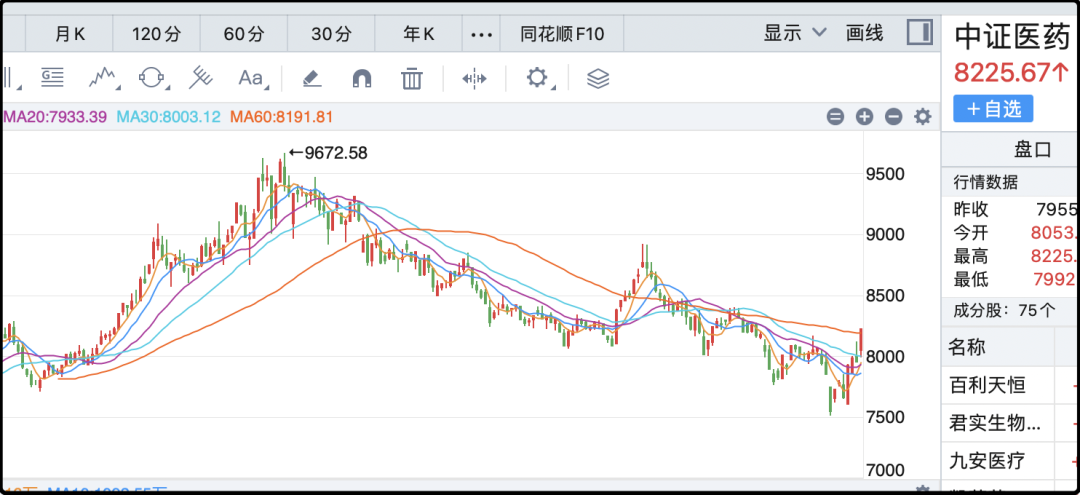
Task: Switch to the 月K period tab
Action: tap(70, 34)
